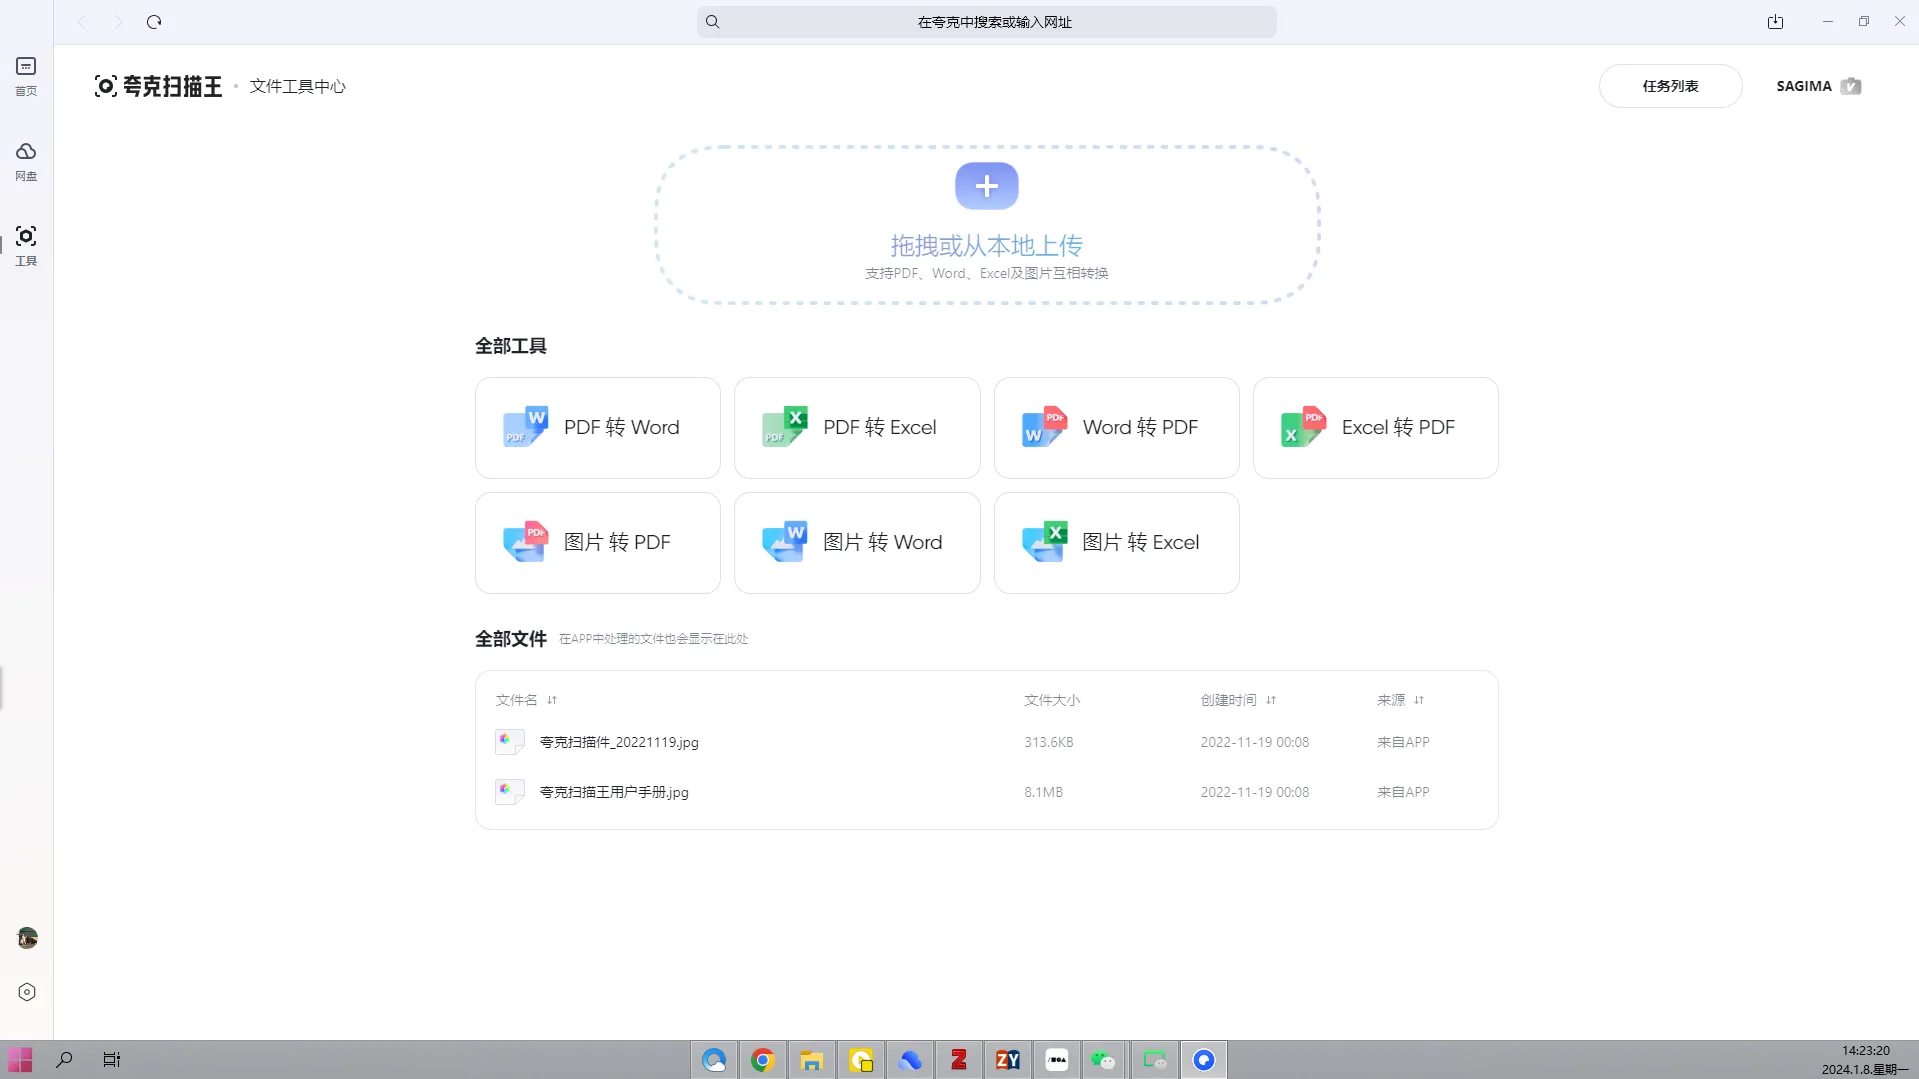Open WeChat from taskbar

[x=1104, y=1060]
